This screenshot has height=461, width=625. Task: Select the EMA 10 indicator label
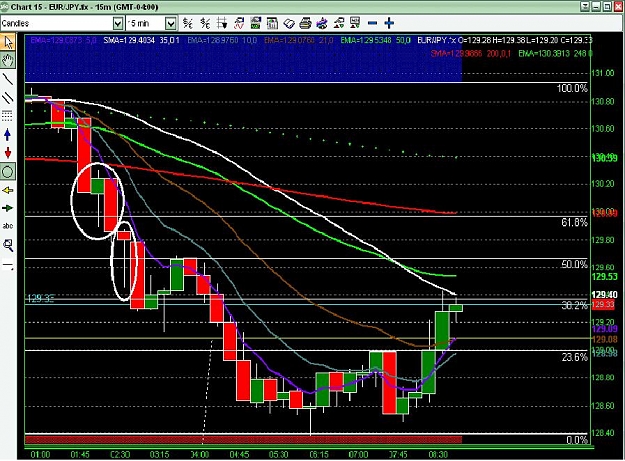click(222, 40)
